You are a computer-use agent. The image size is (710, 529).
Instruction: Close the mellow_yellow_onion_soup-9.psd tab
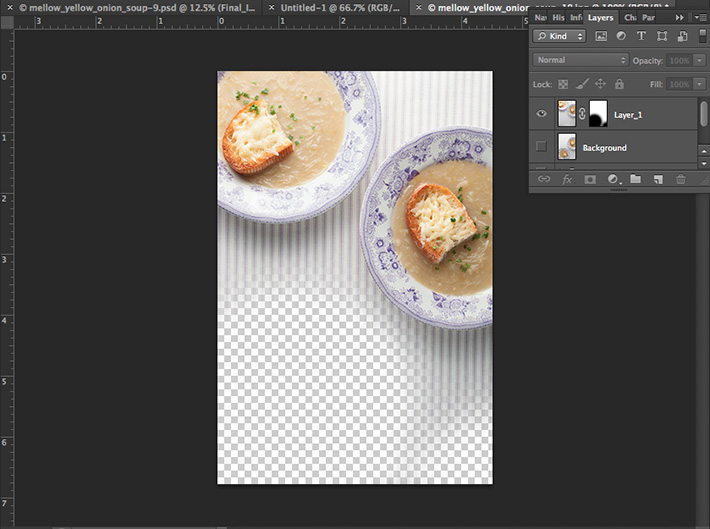pyautogui.click(x=10, y=7)
